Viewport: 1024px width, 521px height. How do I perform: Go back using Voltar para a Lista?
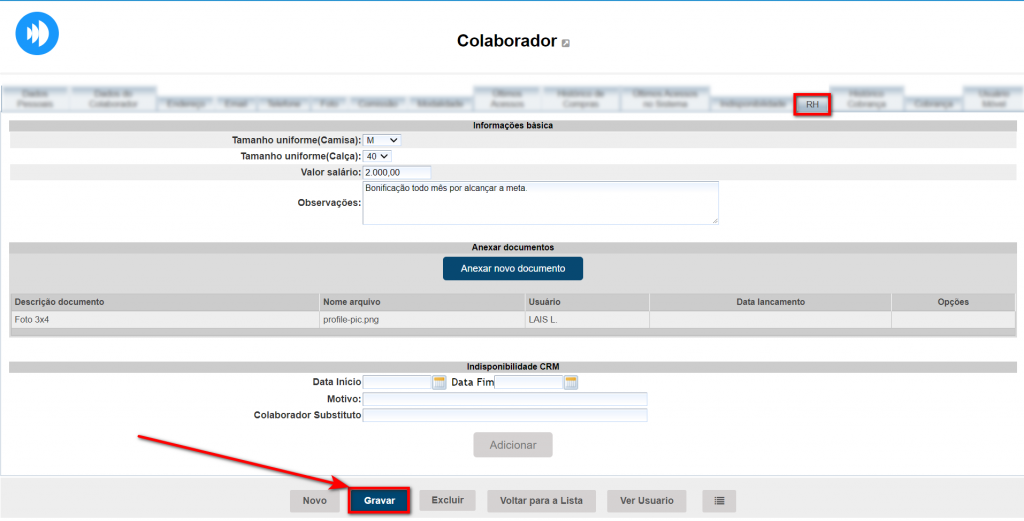coord(541,500)
